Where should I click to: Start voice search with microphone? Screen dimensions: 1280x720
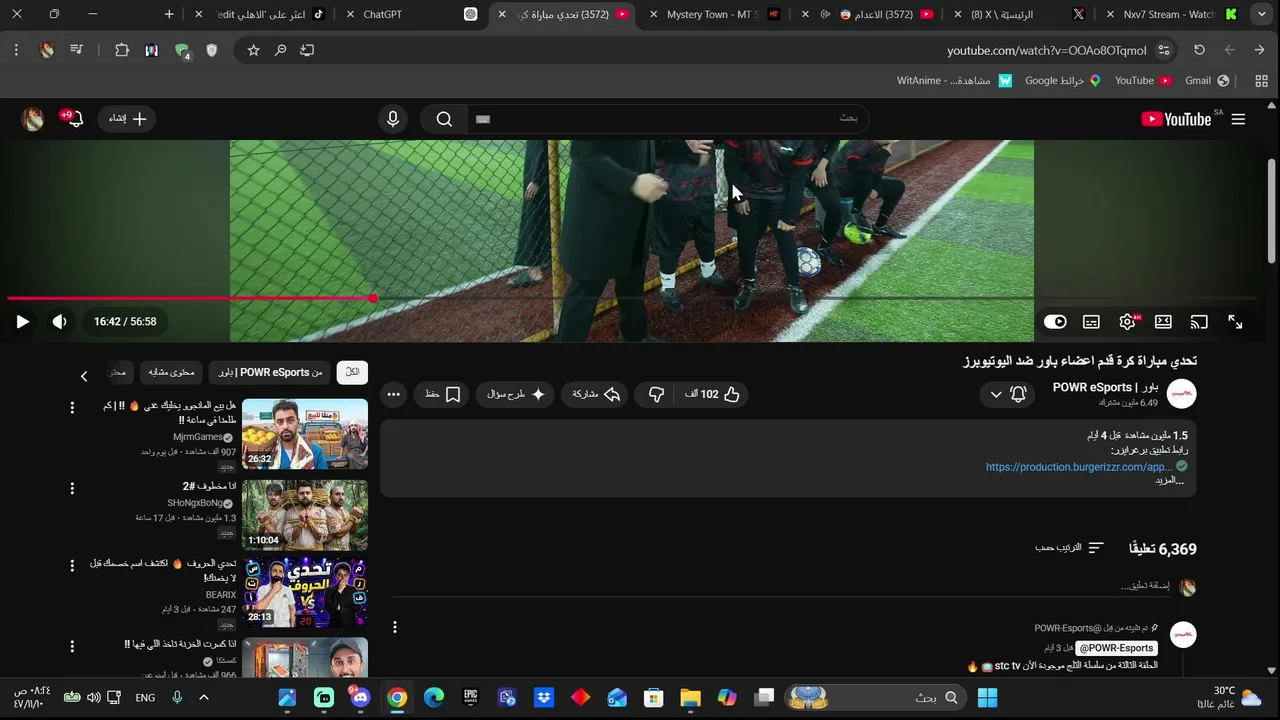pyautogui.click(x=393, y=119)
